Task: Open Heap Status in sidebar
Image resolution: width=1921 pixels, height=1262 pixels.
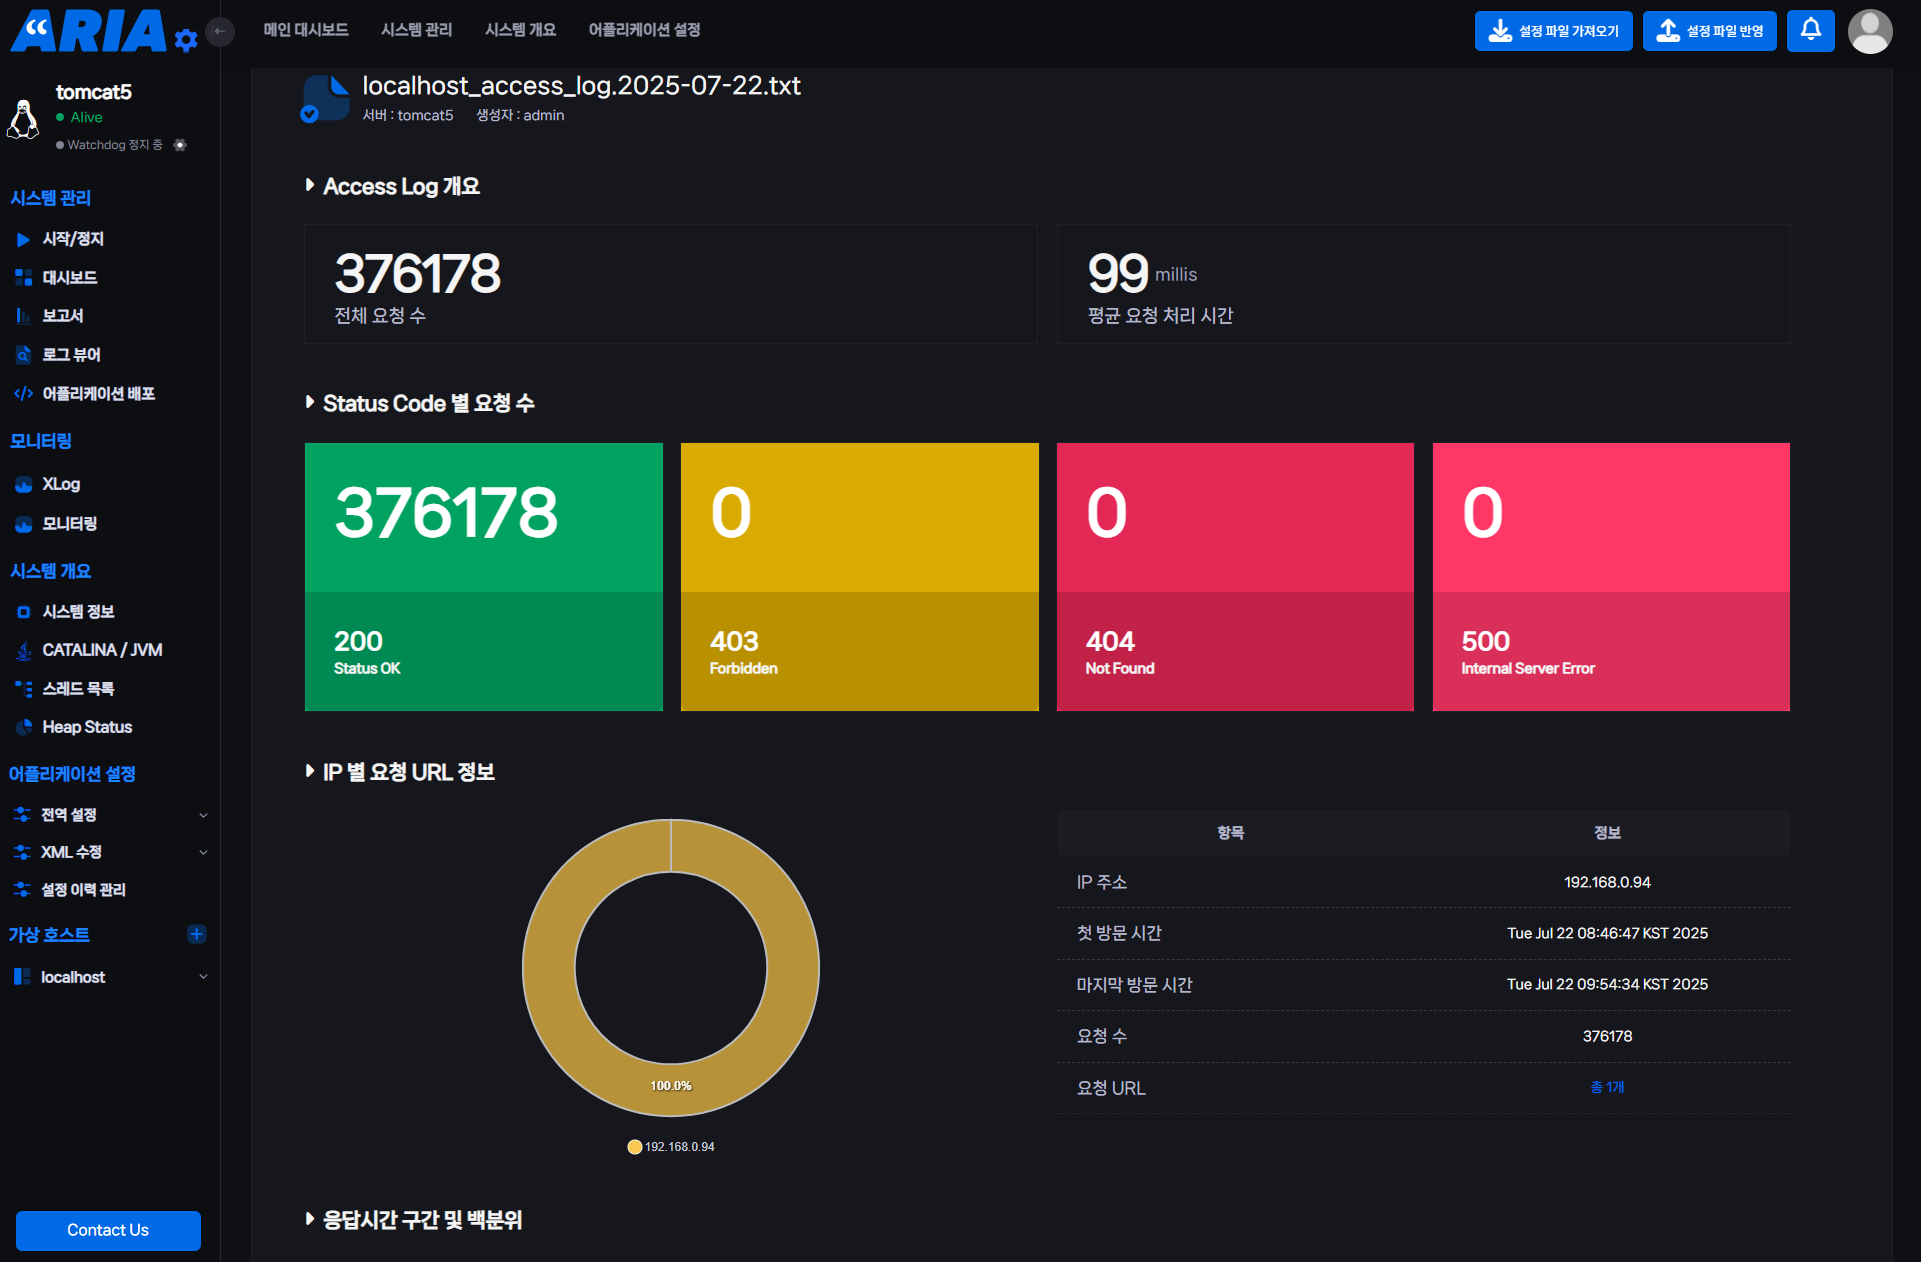Action: tap(87, 727)
